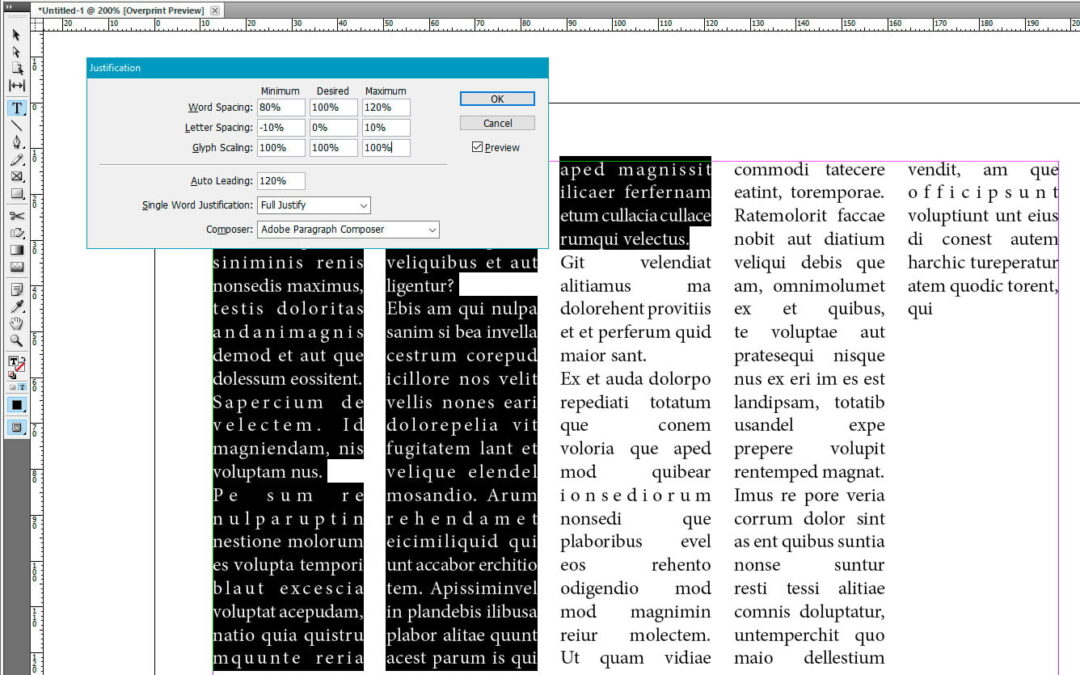Click OK in Justification dialog
This screenshot has height=675, width=1080.
click(497, 99)
